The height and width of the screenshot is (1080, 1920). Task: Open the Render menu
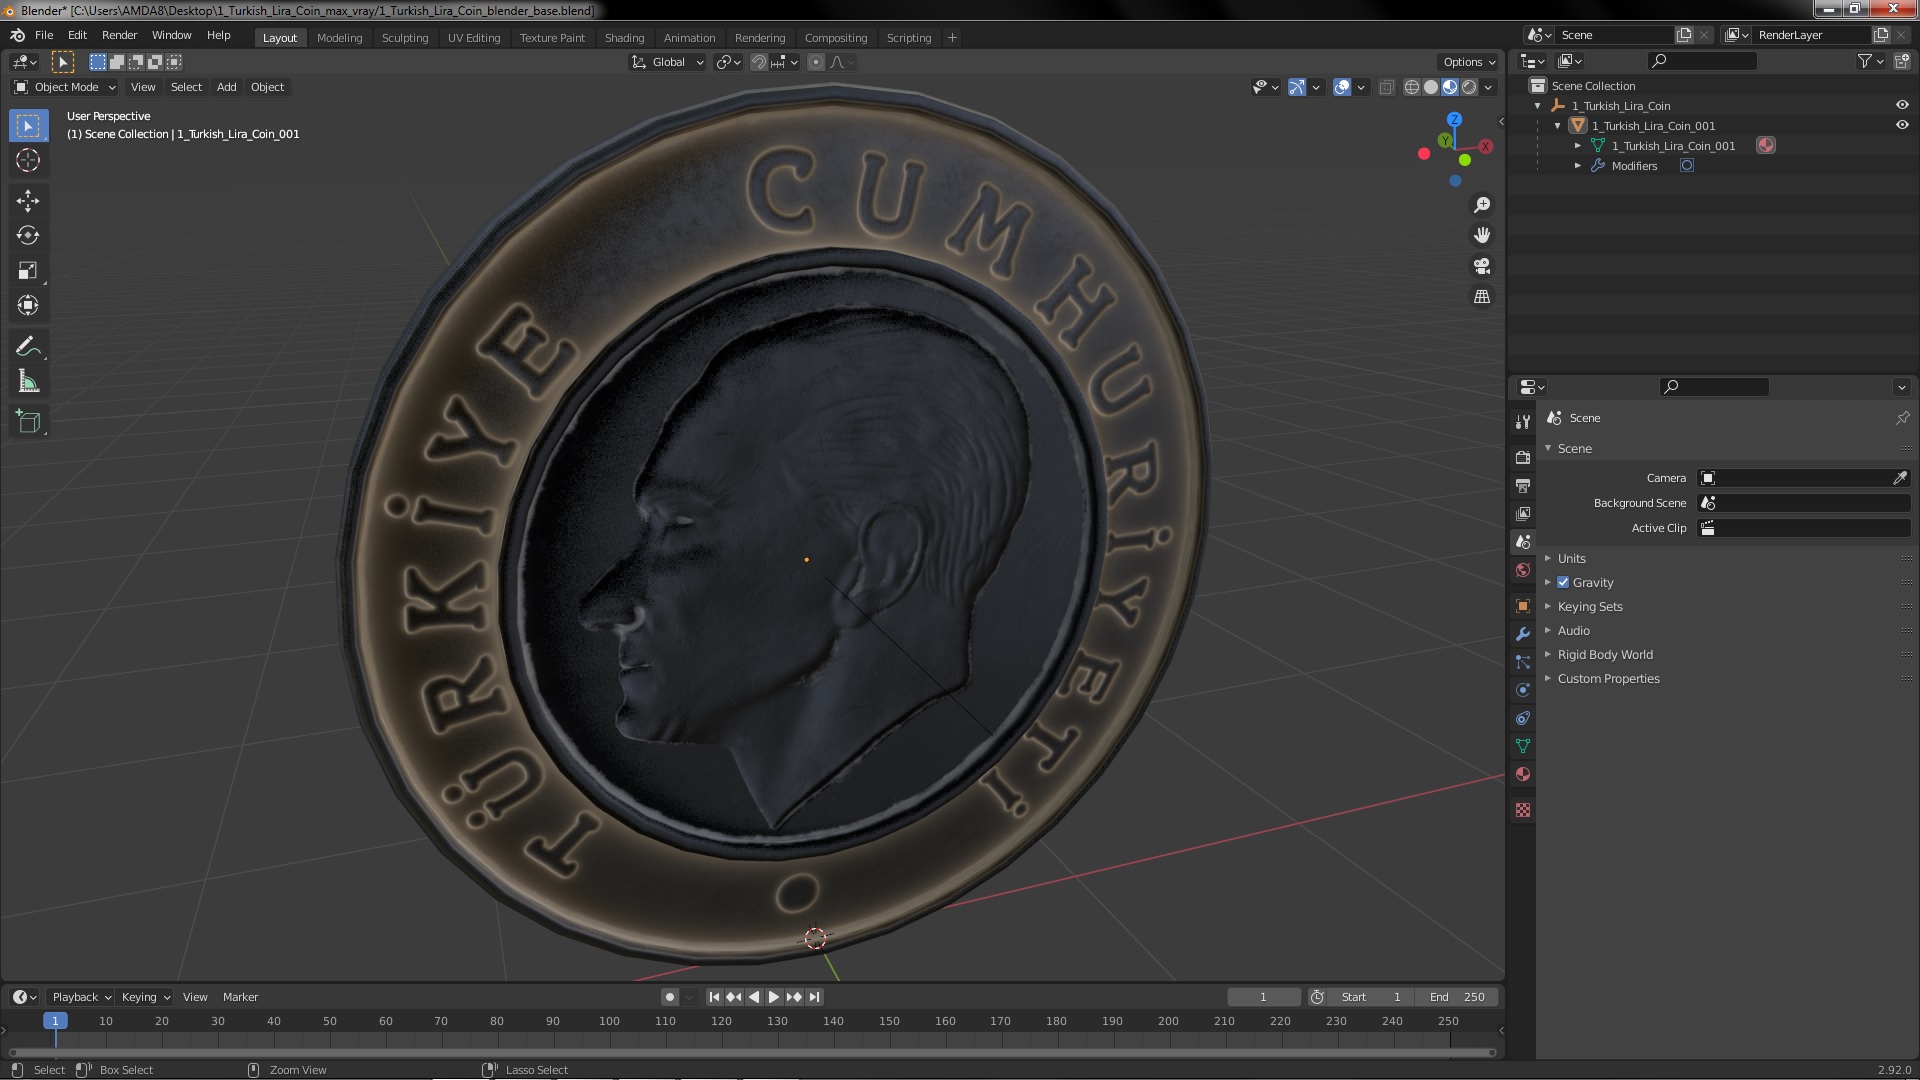[x=119, y=35]
